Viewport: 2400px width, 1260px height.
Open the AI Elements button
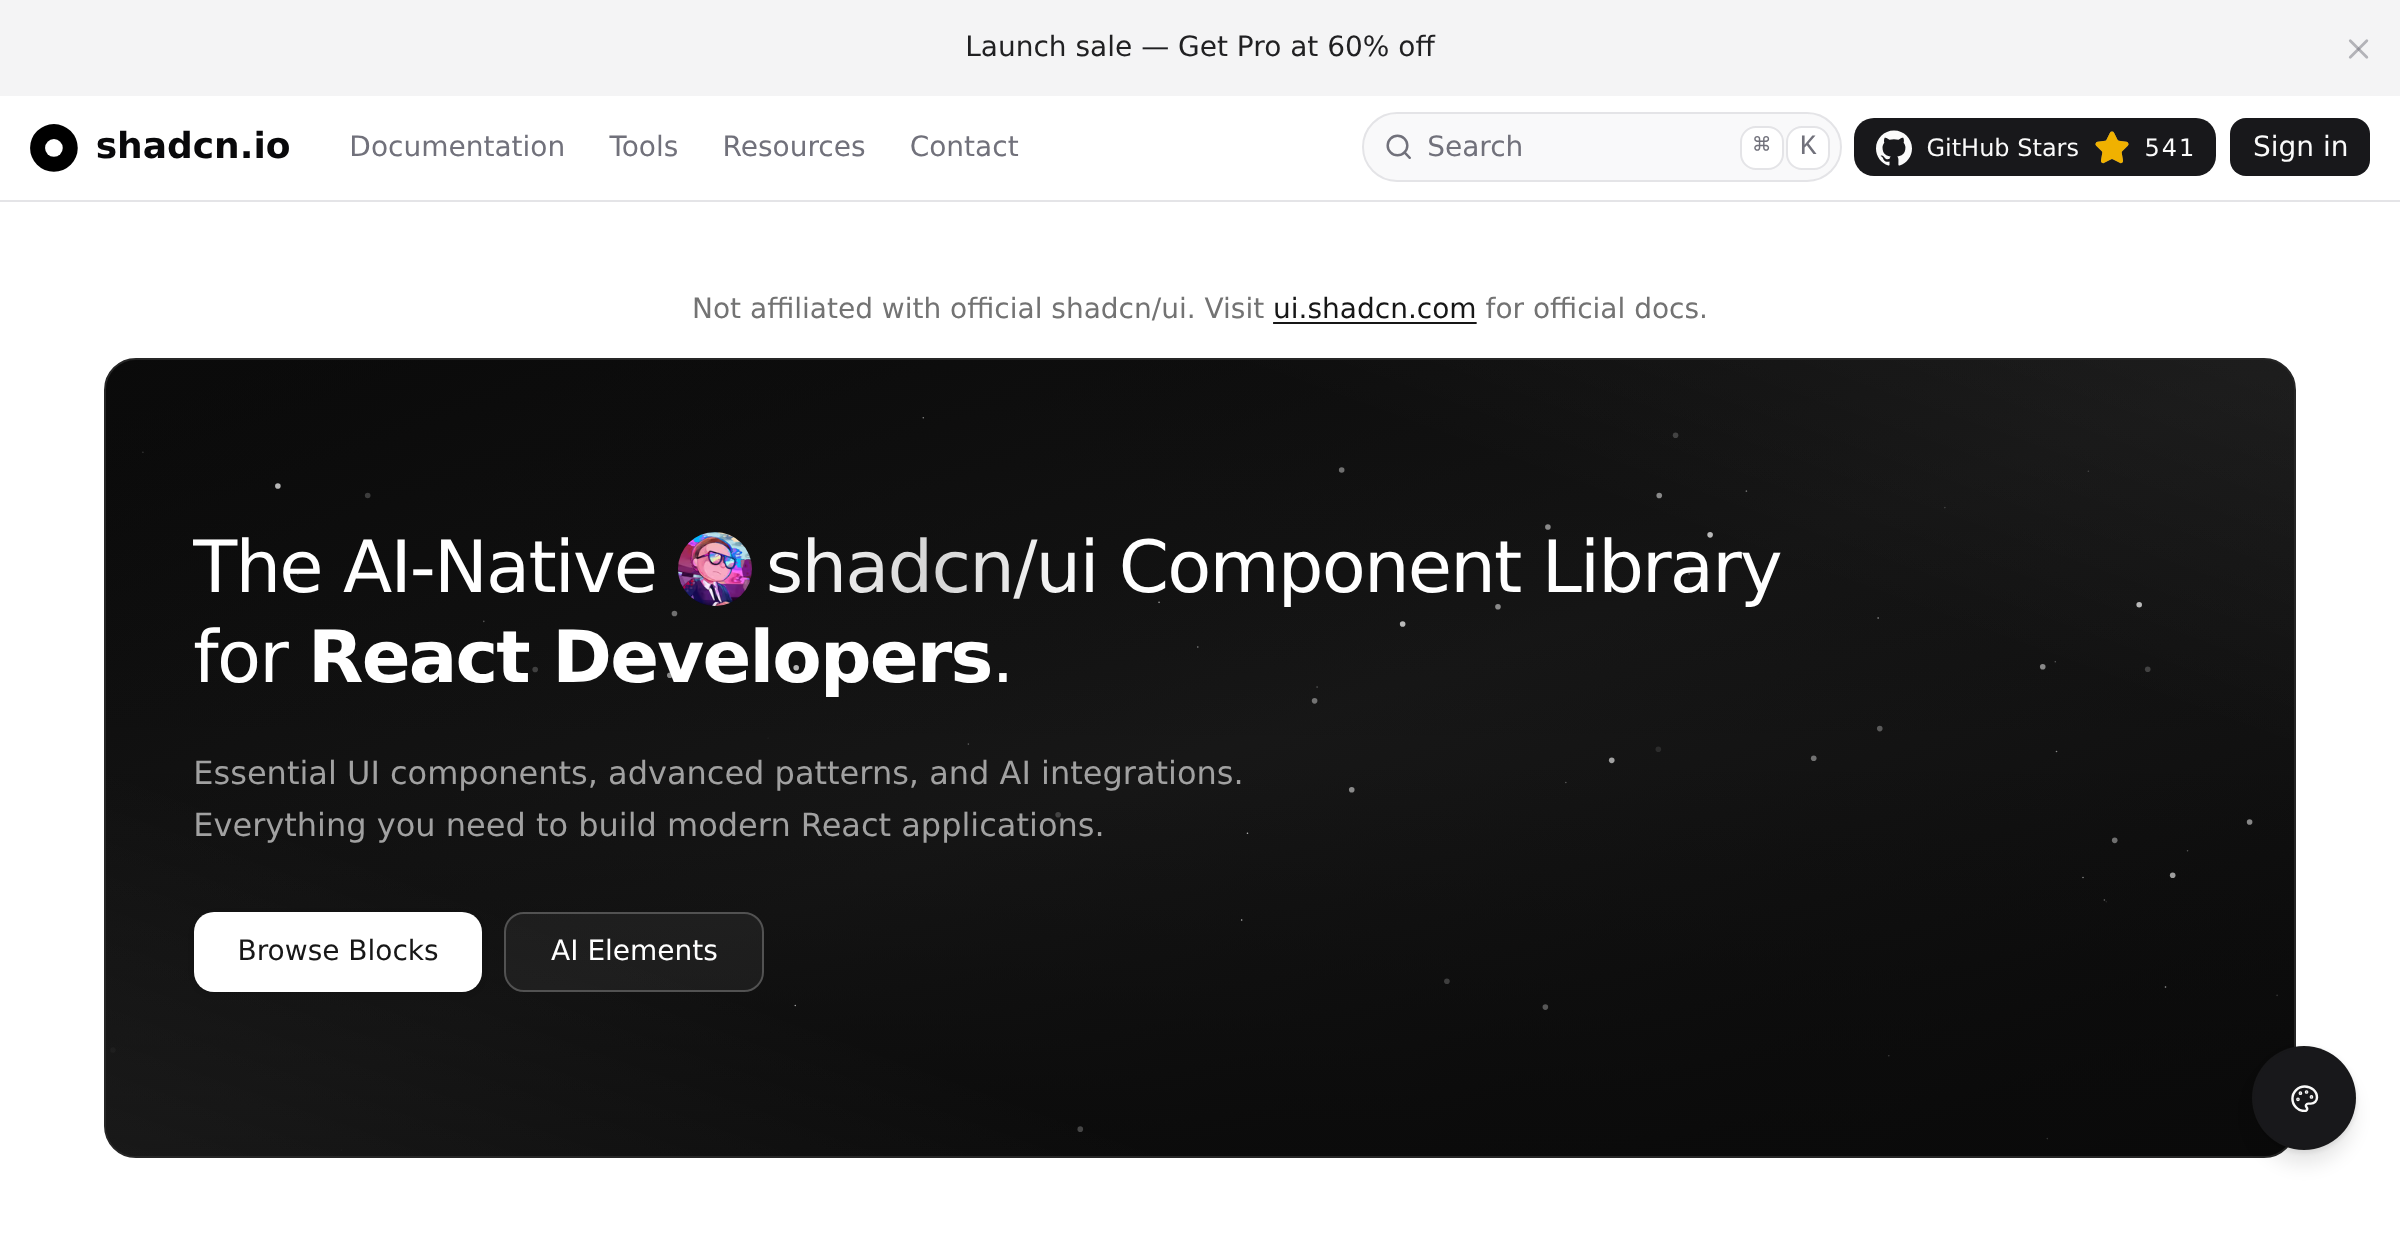pyautogui.click(x=634, y=951)
